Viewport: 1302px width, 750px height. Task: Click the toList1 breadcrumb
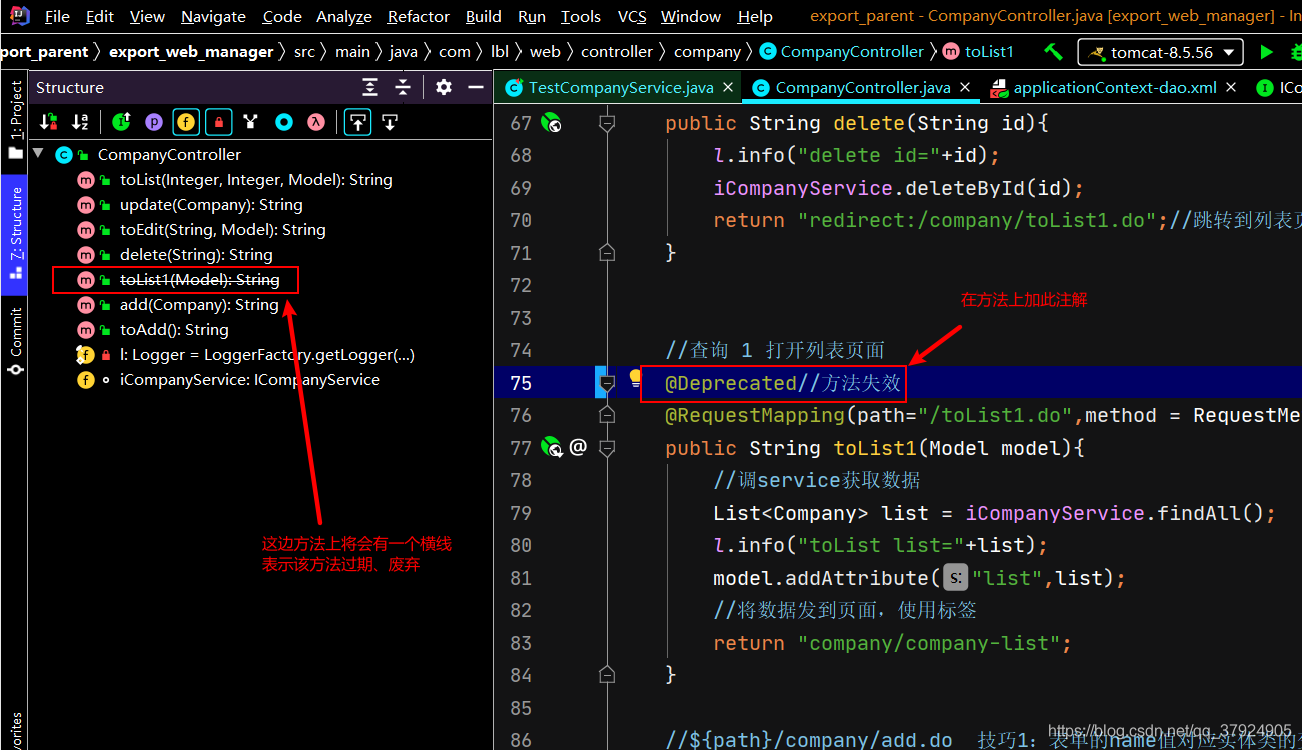coord(979,52)
